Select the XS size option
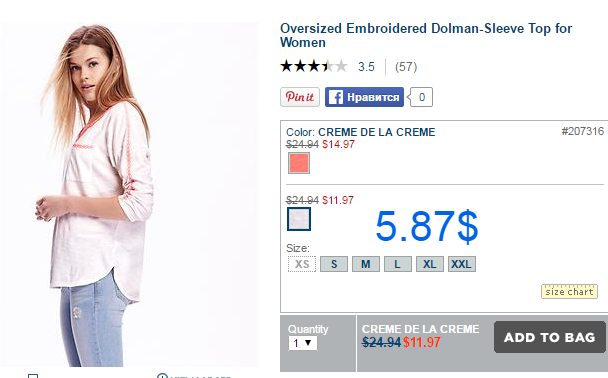Viewport: 608px width, 378px height. [x=302, y=264]
